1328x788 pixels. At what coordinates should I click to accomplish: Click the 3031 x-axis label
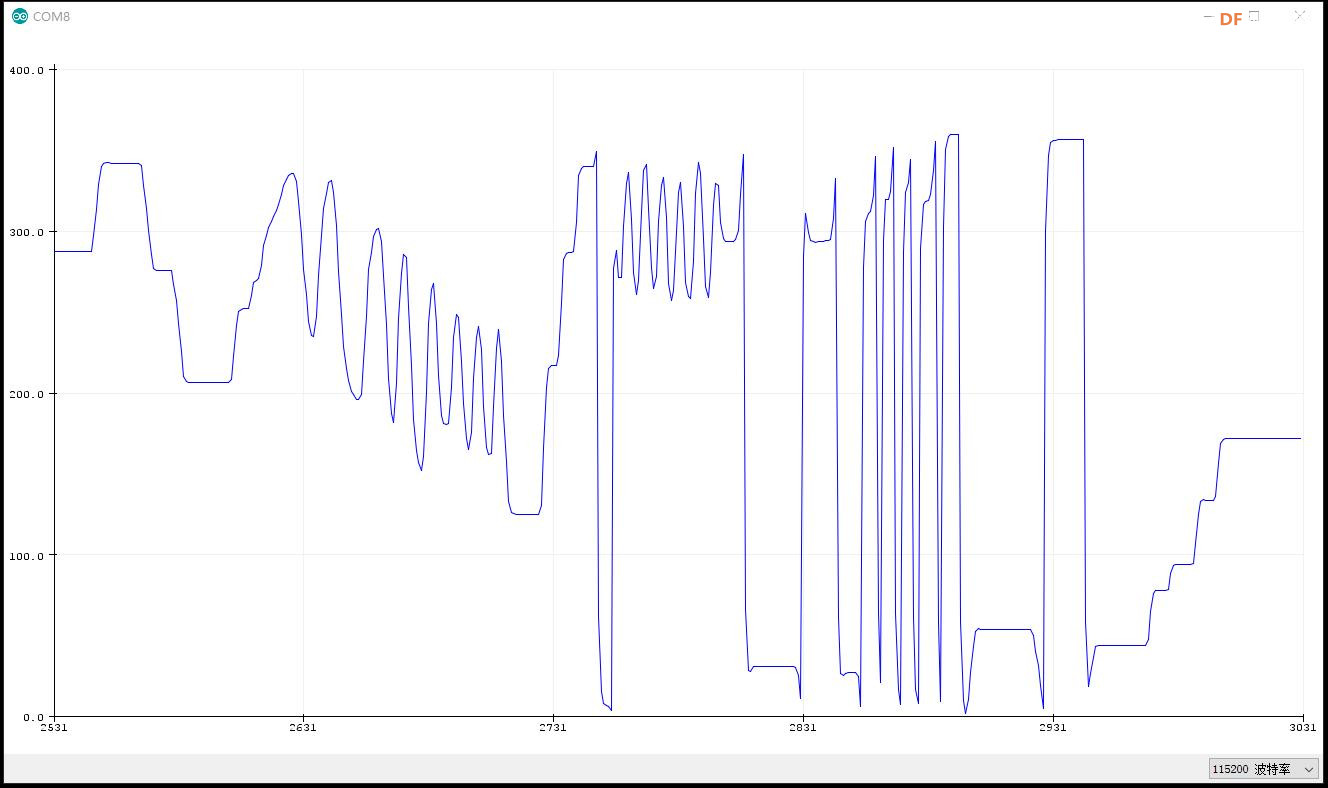pyautogui.click(x=1303, y=728)
